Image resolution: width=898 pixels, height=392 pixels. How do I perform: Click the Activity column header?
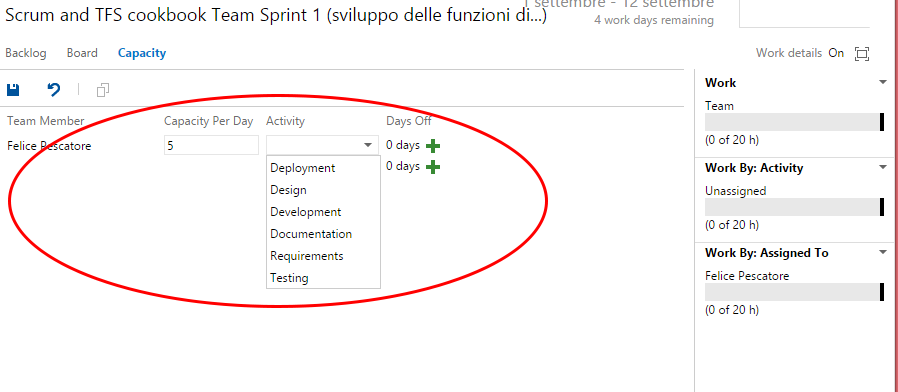pos(285,121)
